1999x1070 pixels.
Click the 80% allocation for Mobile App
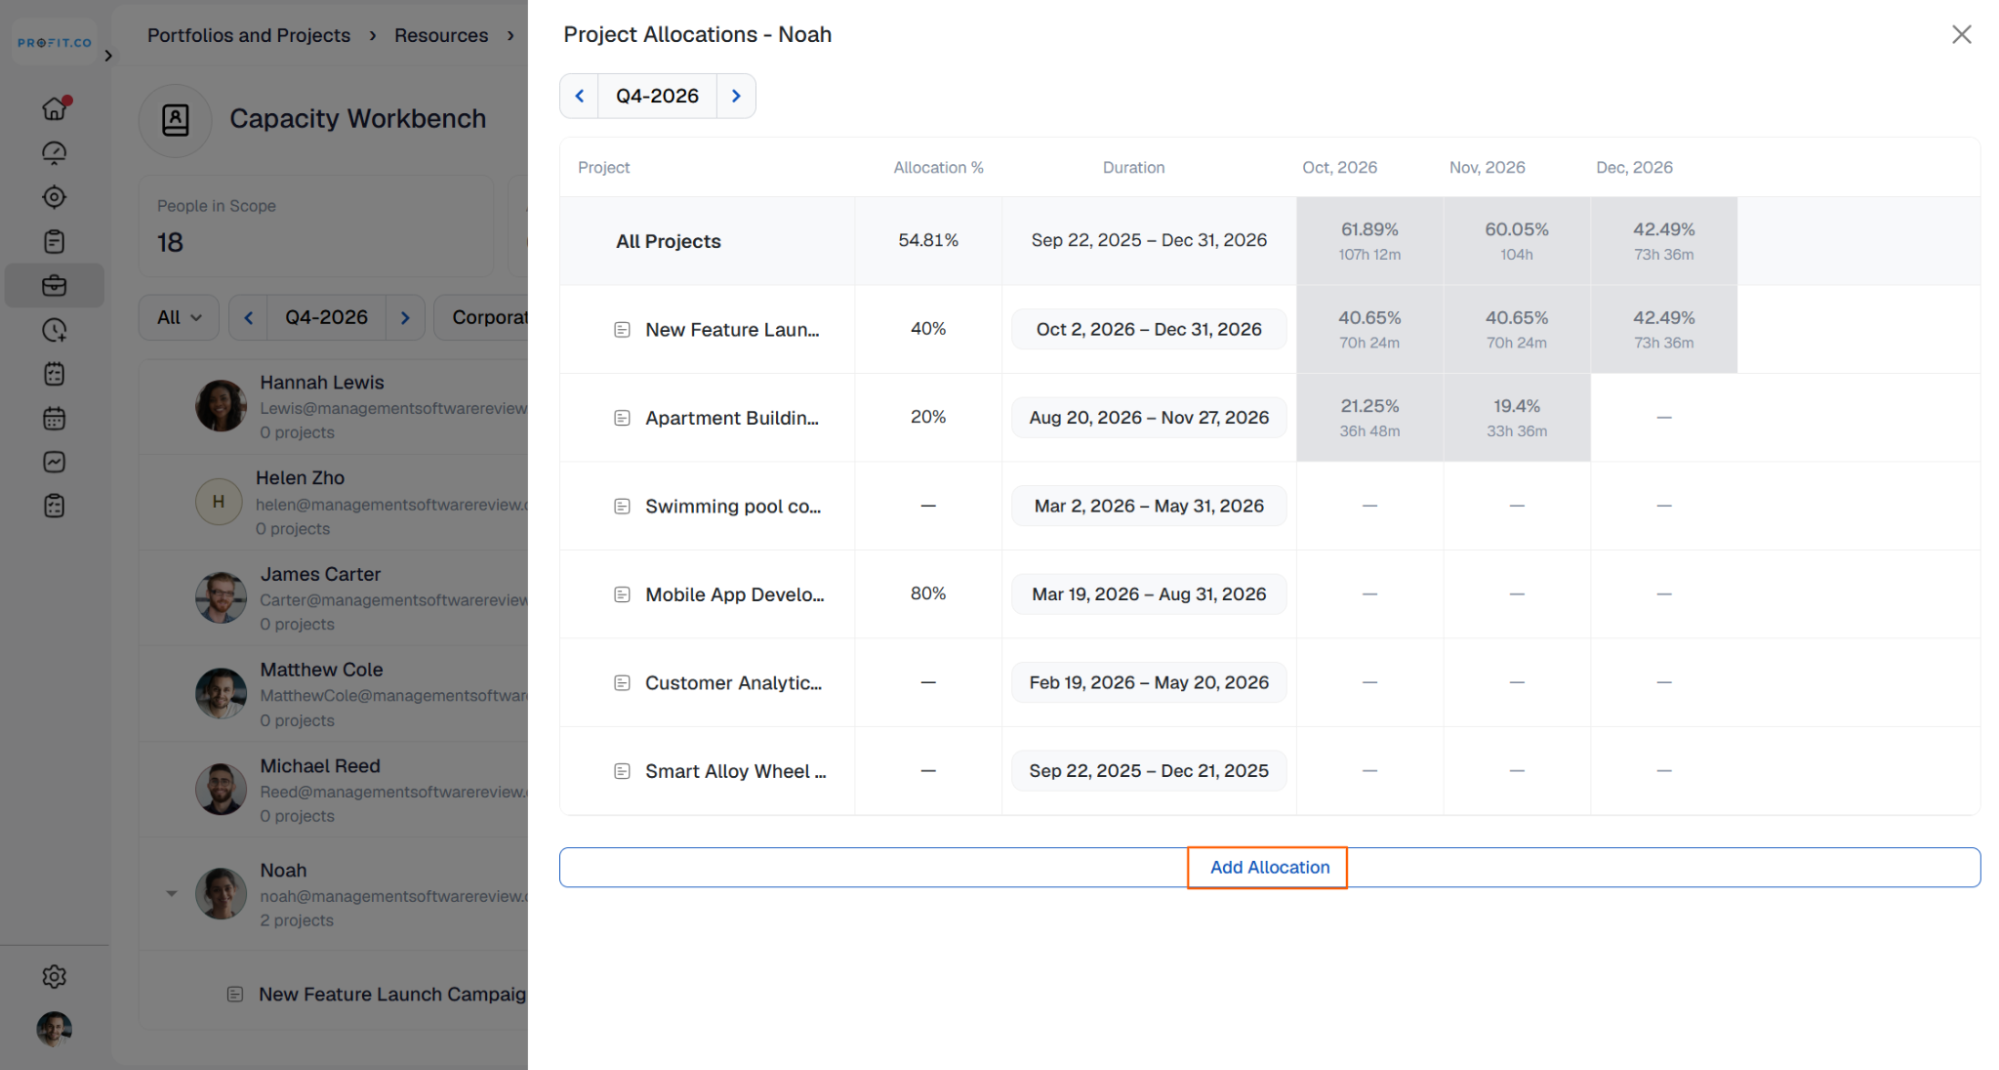click(928, 593)
